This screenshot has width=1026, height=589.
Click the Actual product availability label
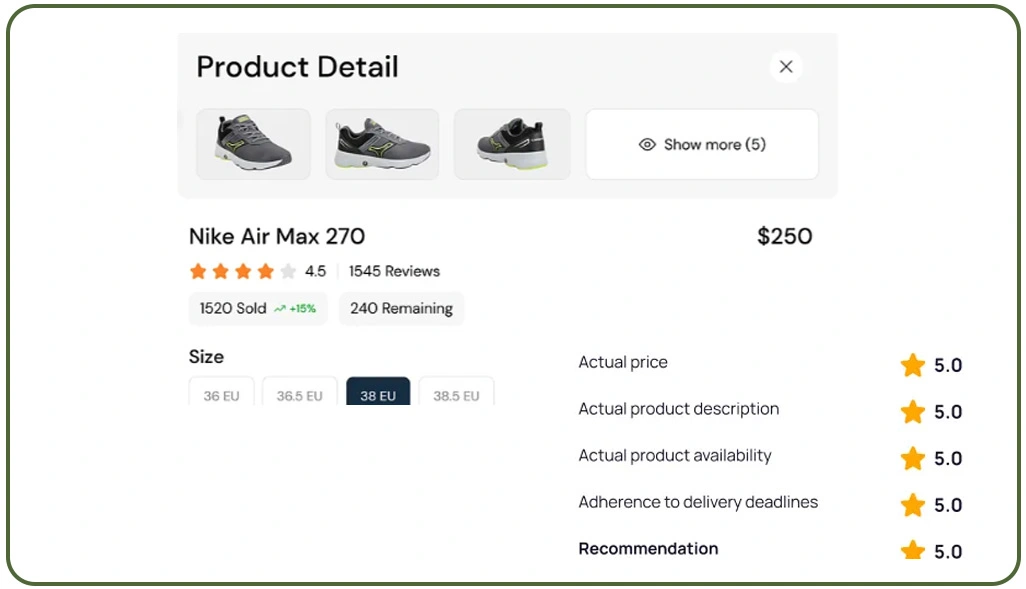[x=675, y=455]
